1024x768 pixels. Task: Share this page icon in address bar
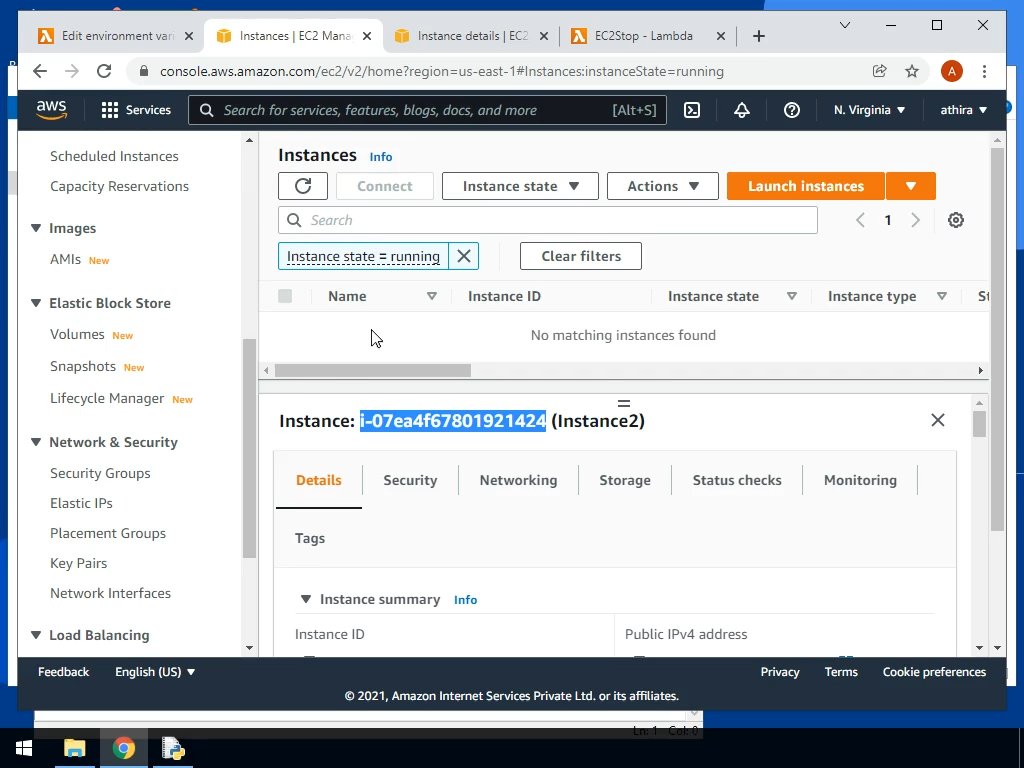click(x=880, y=71)
